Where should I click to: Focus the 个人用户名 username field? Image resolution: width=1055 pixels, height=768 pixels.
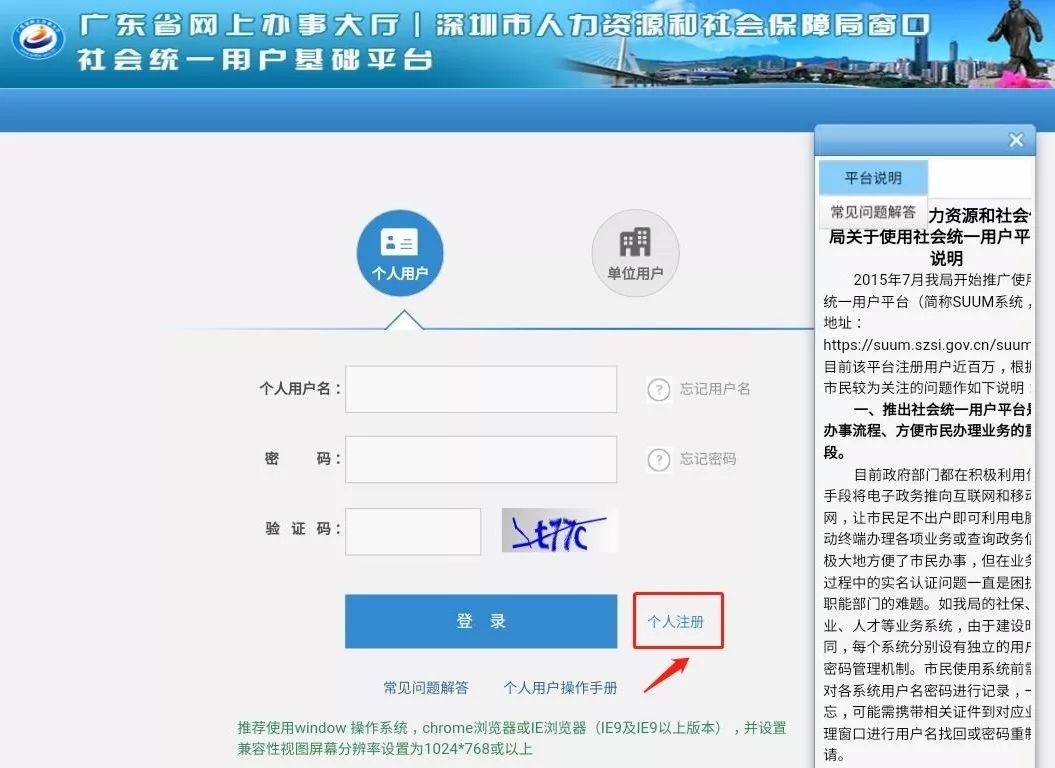click(x=481, y=389)
